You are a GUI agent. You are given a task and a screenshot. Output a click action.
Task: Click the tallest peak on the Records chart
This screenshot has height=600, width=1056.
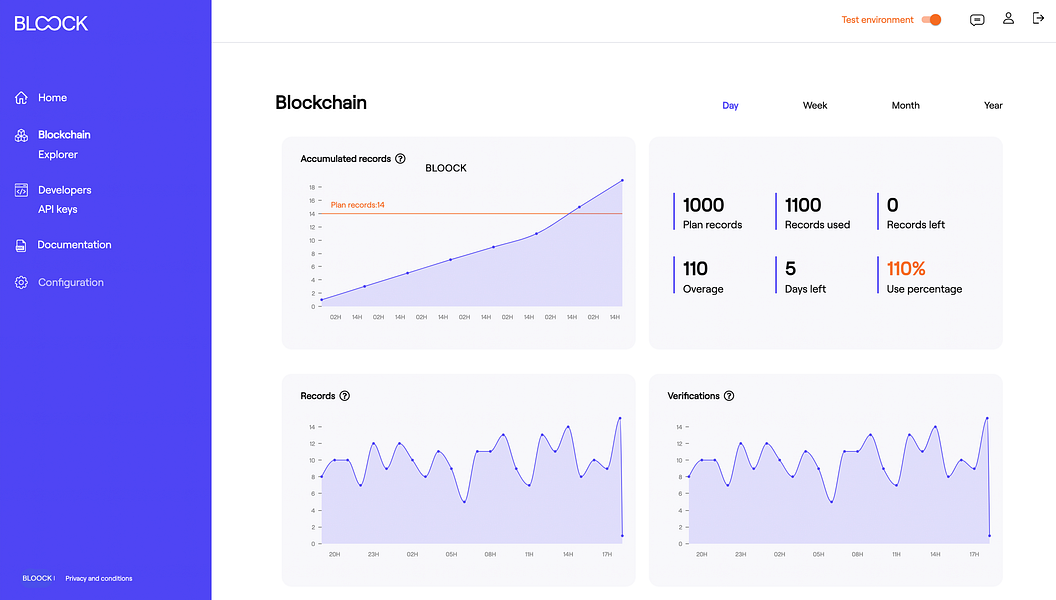[x=621, y=418]
